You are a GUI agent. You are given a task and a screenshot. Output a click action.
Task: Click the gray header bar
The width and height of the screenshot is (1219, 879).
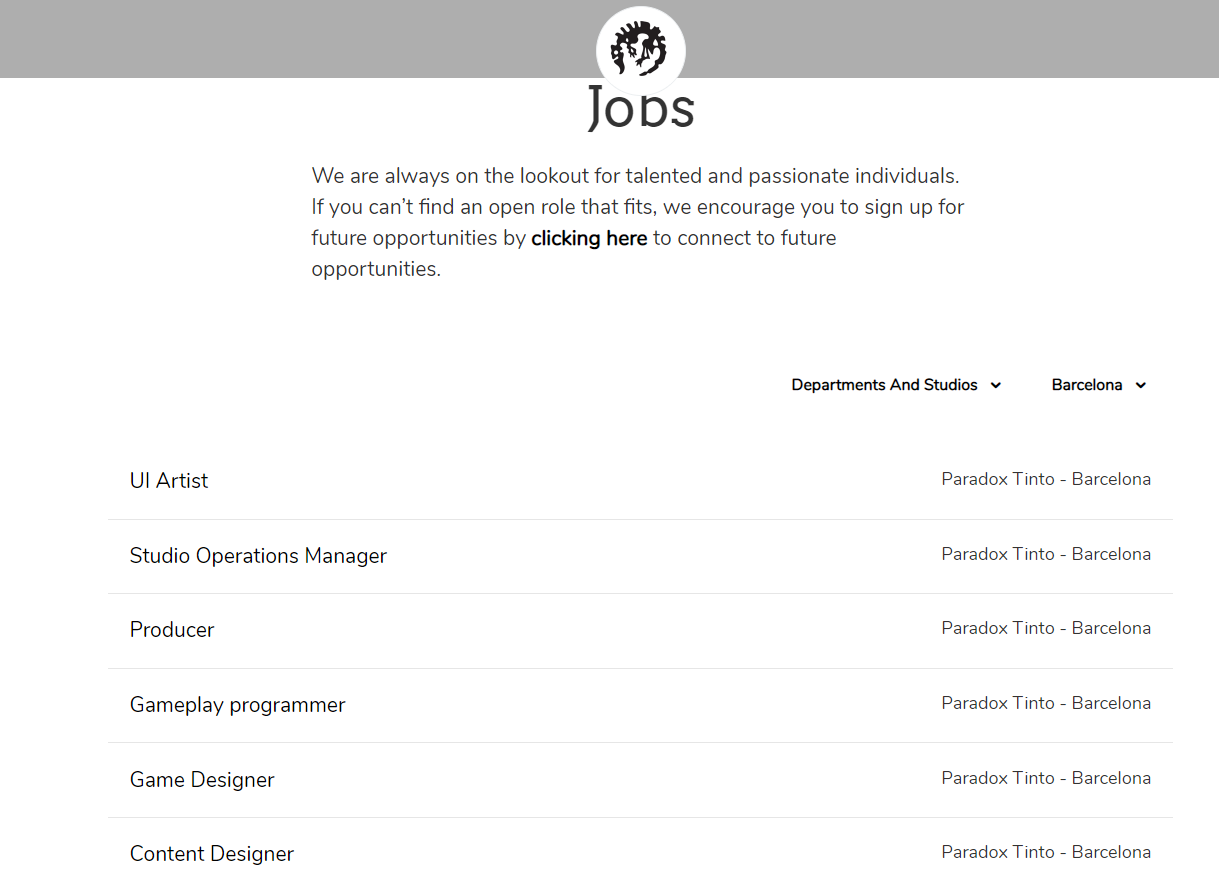(x=300, y=38)
